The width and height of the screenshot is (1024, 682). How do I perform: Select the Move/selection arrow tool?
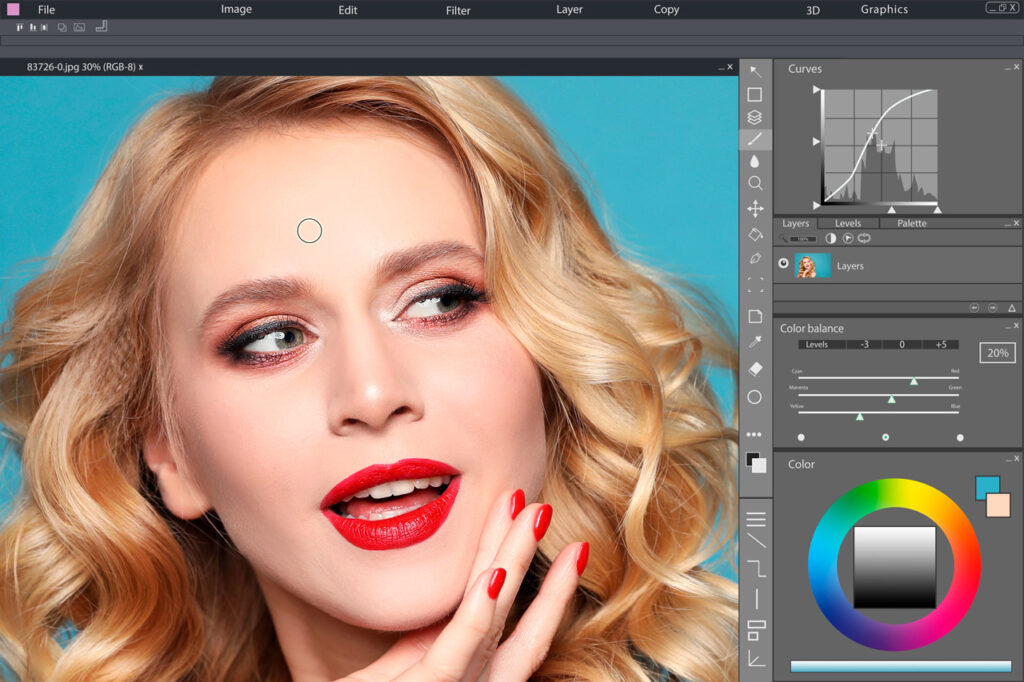tap(755, 70)
